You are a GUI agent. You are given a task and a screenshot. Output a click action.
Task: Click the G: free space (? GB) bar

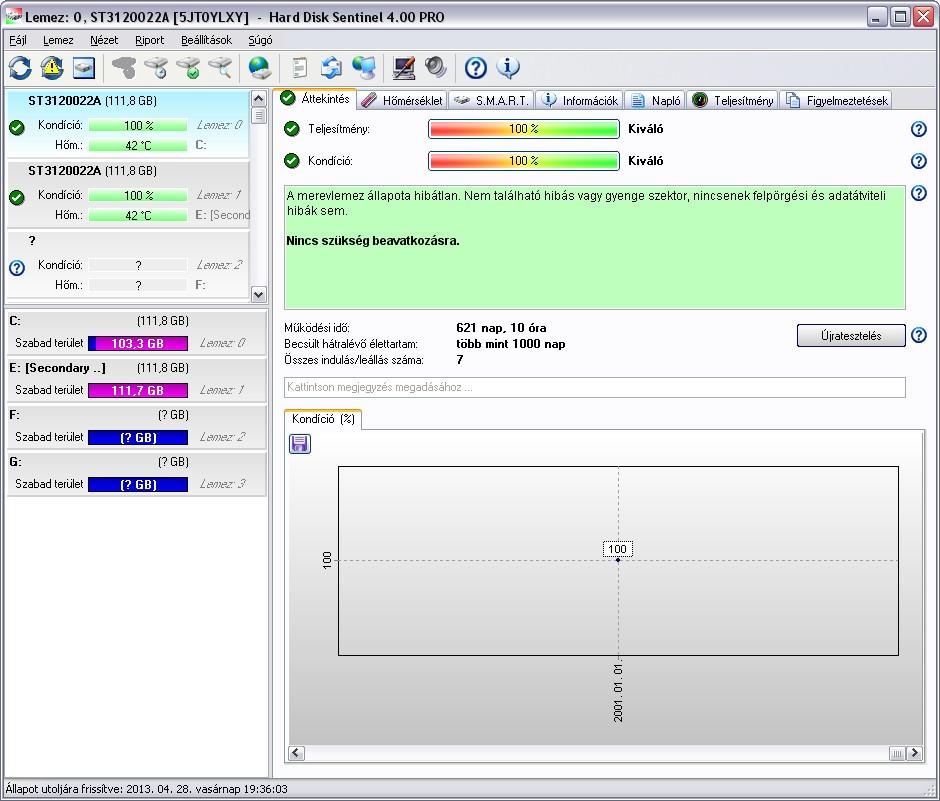(138, 484)
